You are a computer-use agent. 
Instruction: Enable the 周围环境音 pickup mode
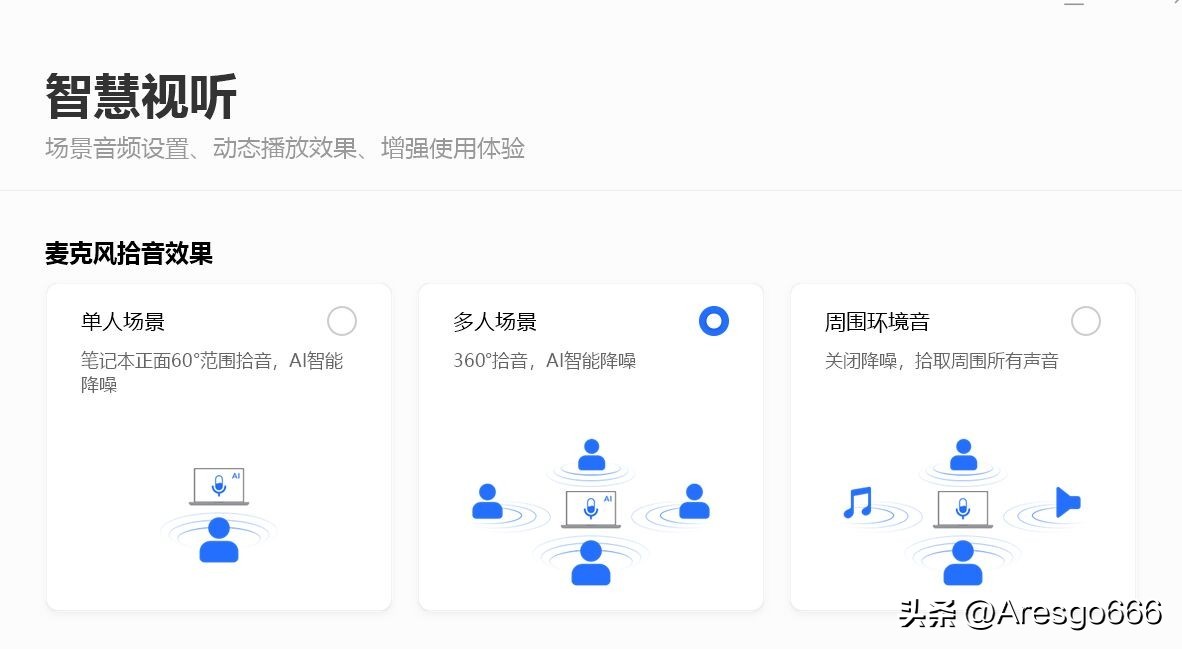point(1085,321)
